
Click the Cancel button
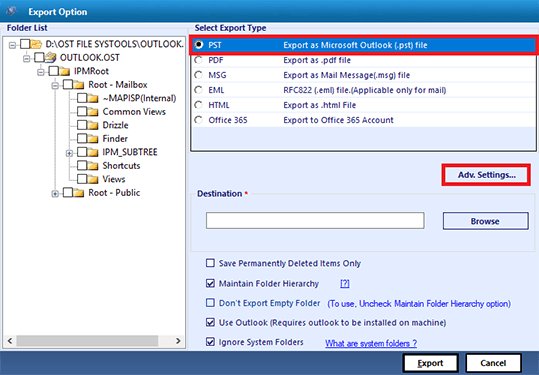(493, 363)
